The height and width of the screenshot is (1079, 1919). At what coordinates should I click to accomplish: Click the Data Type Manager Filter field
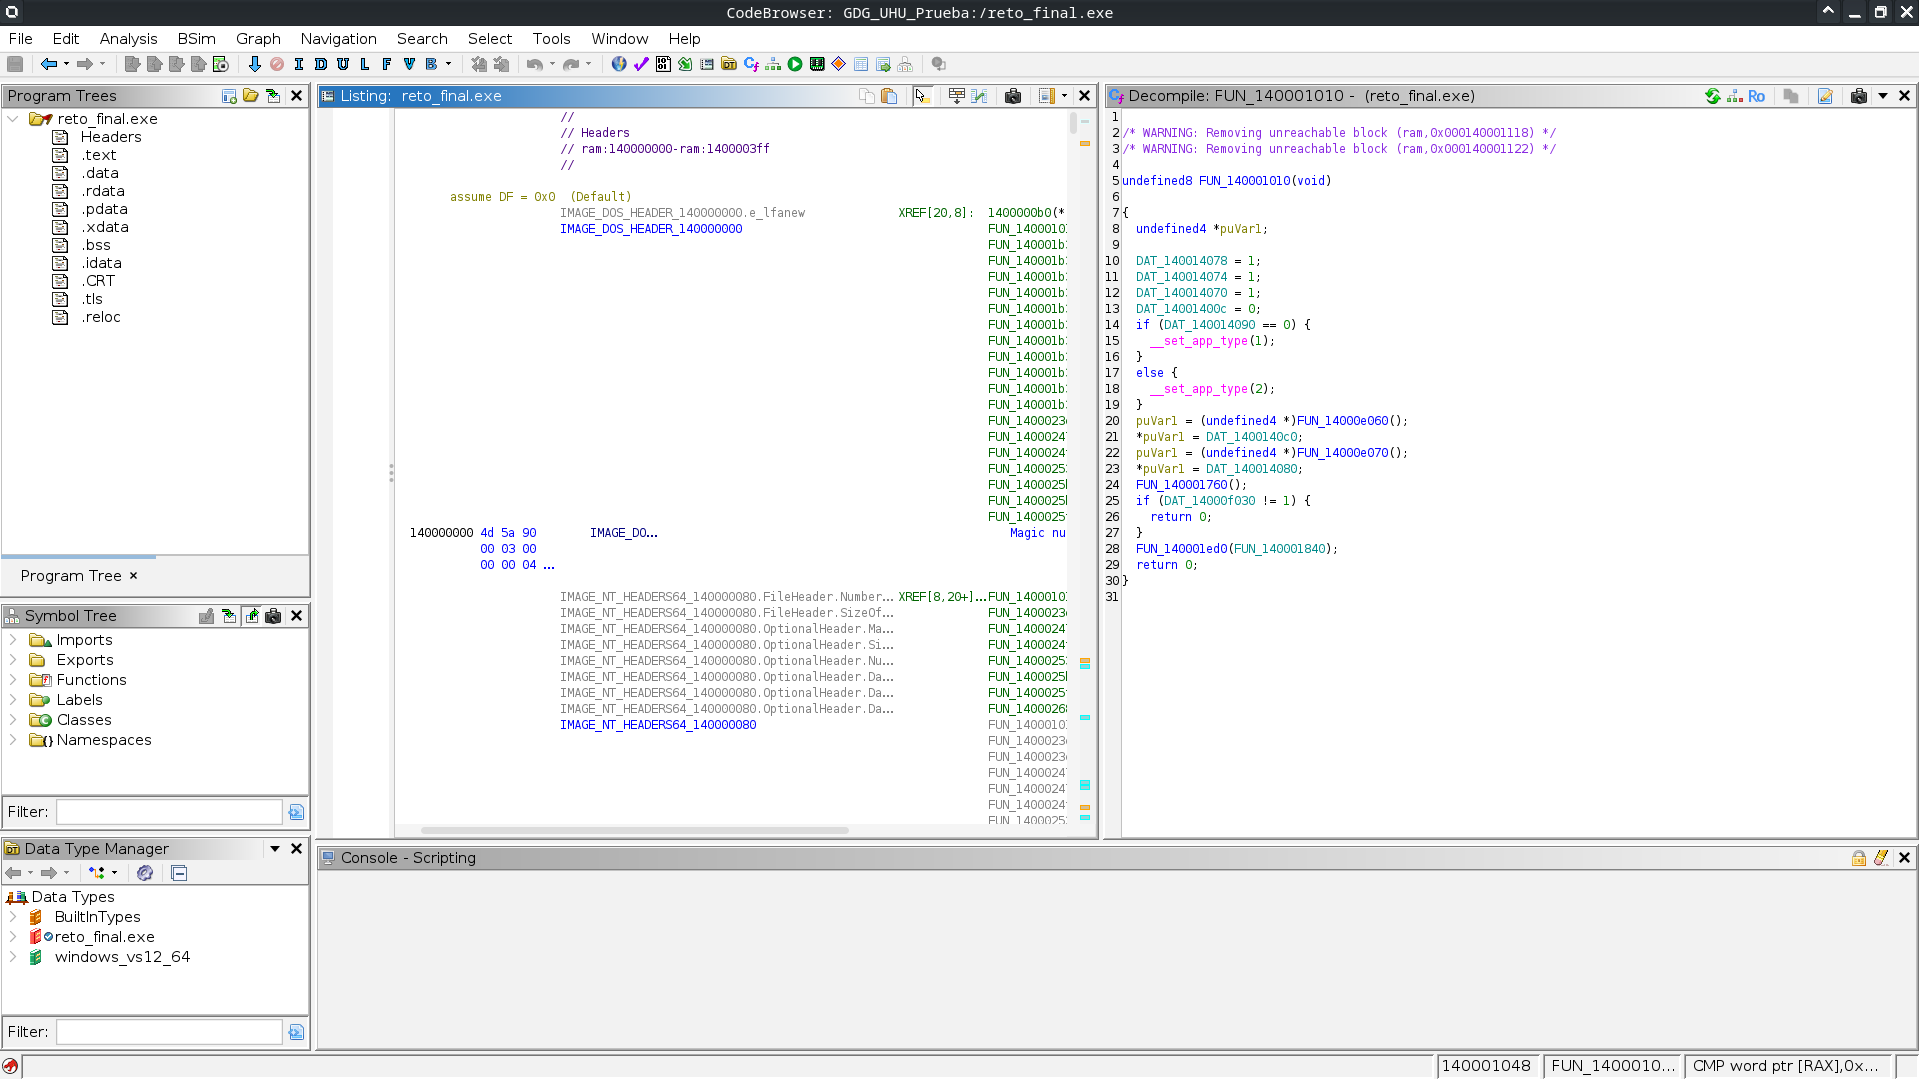tap(169, 1032)
